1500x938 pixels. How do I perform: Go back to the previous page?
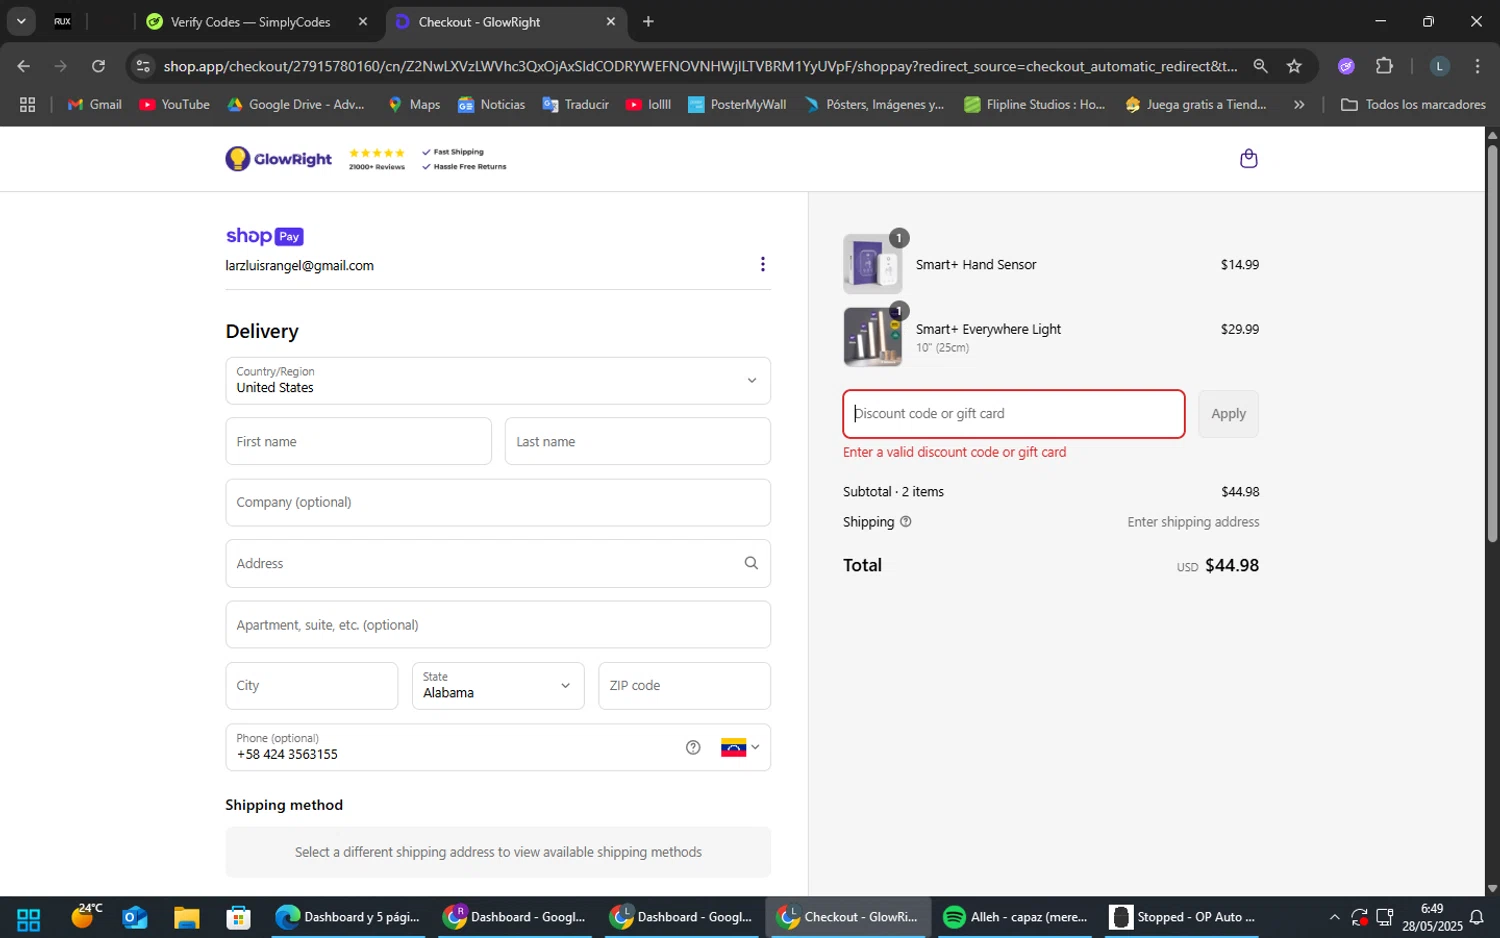(23, 66)
